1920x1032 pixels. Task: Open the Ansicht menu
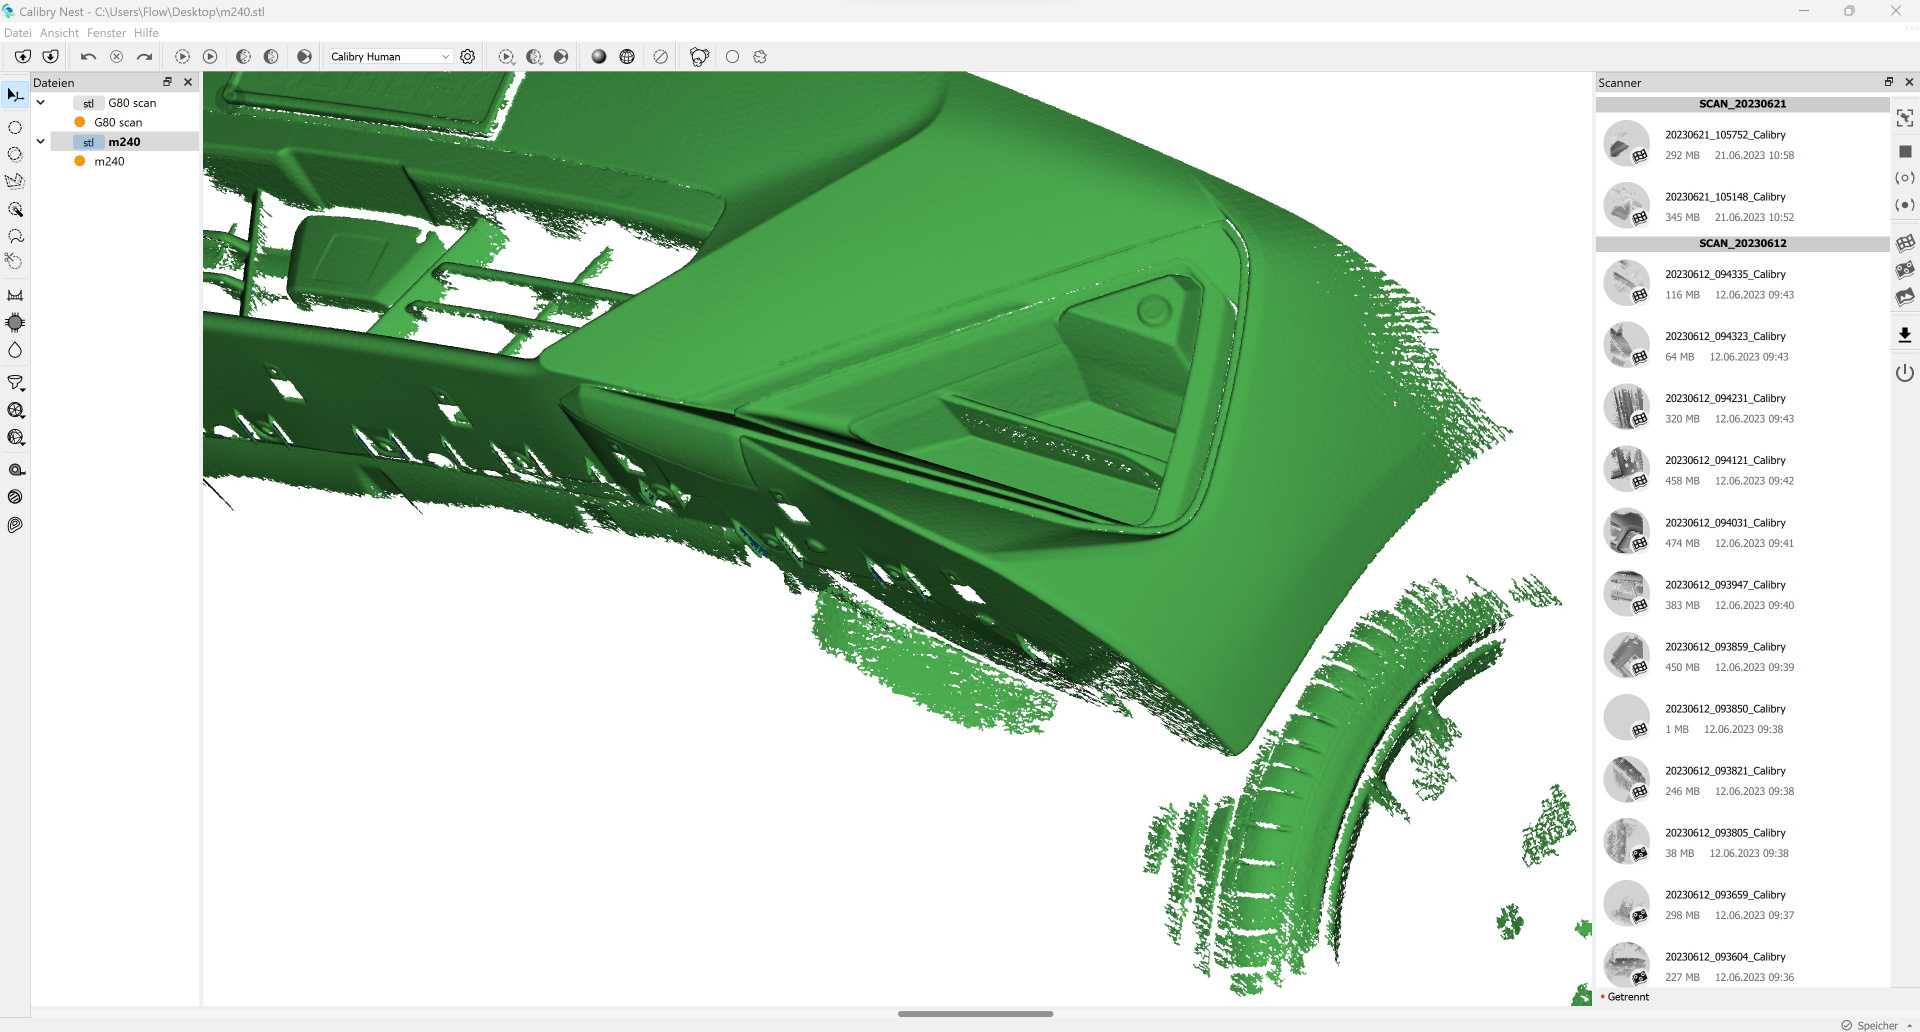click(59, 33)
